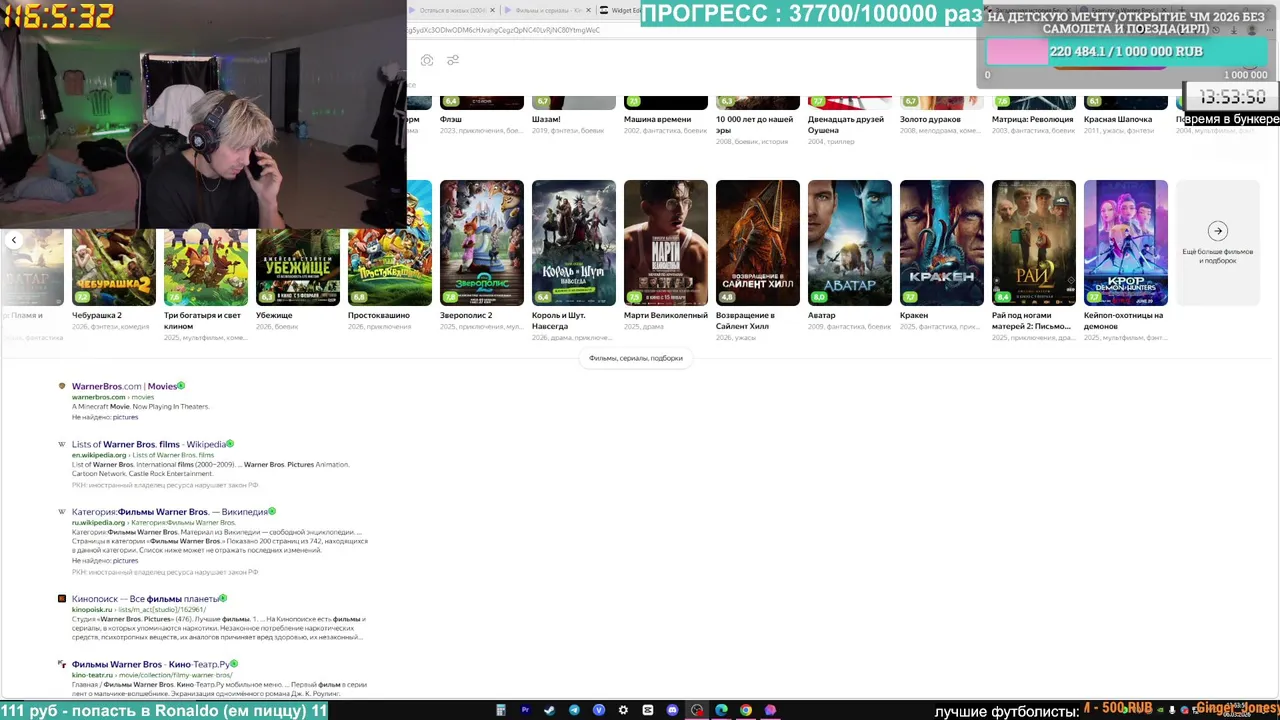
Task: Switch to 'Фильмы и сериалы' browser tab
Action: pos(546,10)
